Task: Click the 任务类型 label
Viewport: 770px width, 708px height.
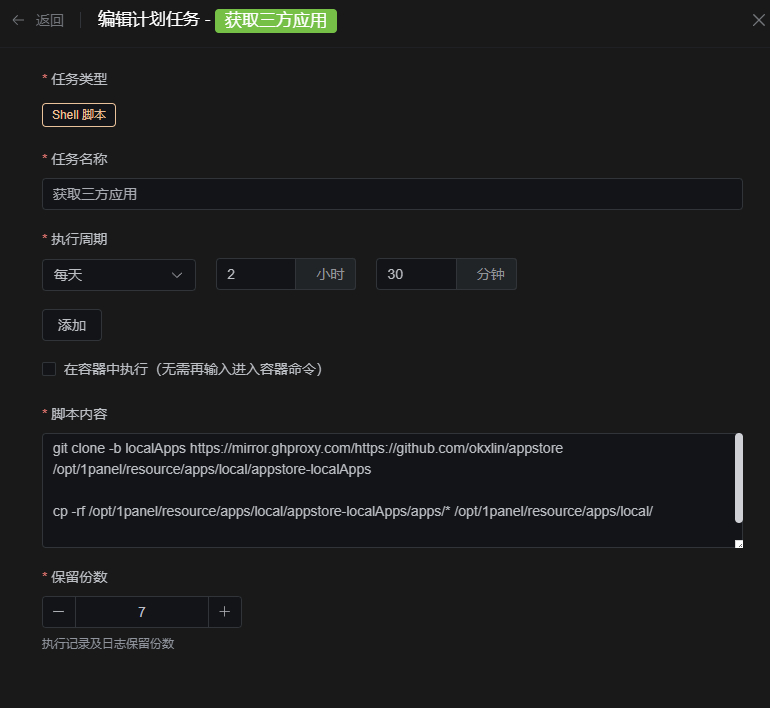Action: click(79, 79)
